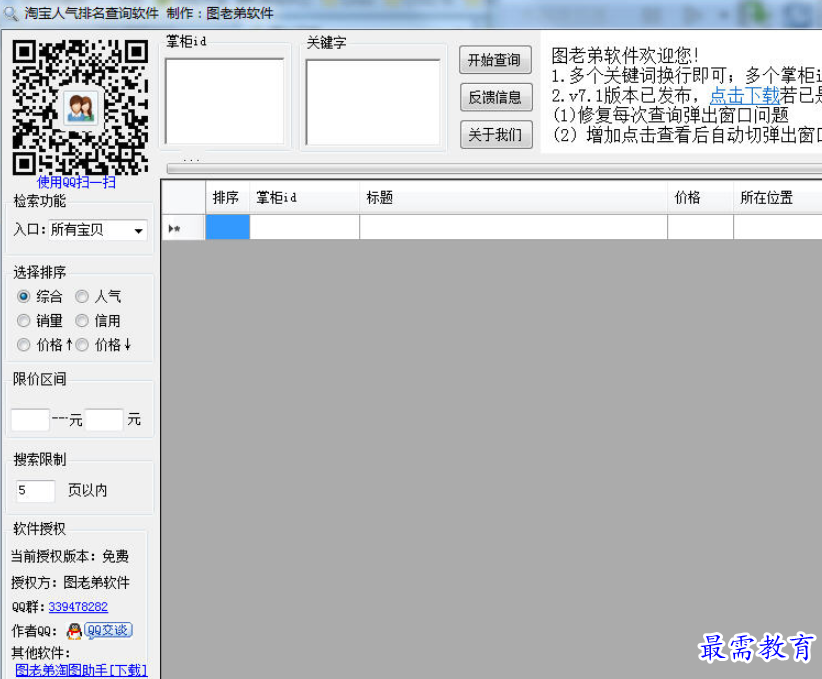This screenshot has height=679, width=822.
Task: Select the 人气 sort radio button
Action: pos(82,297)
